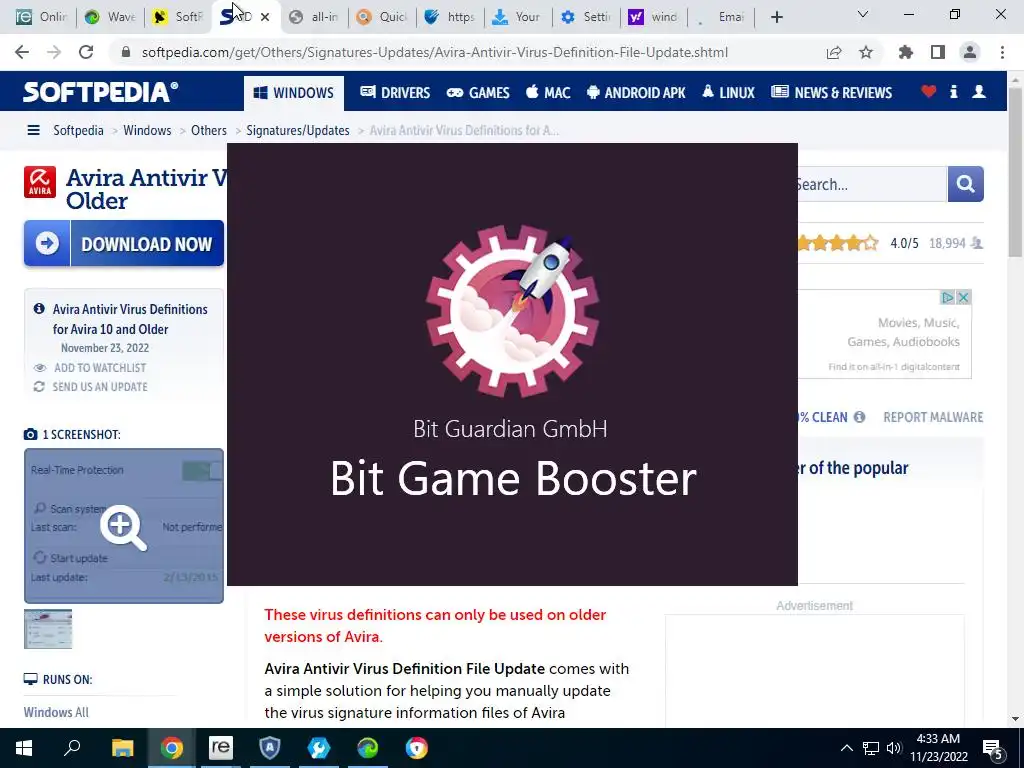Select the LINUX category
The width and height of the screenshot is (1024, 768).
coord(728,93)
